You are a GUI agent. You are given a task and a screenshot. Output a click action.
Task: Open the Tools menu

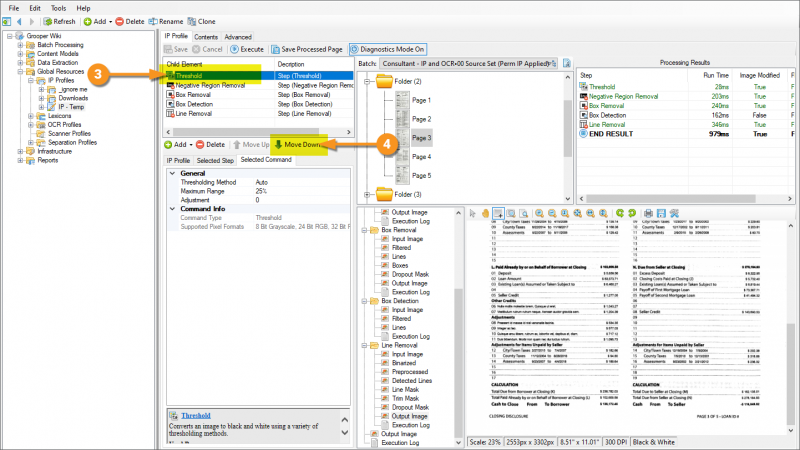pyautogui.click(x=59, y=7)
